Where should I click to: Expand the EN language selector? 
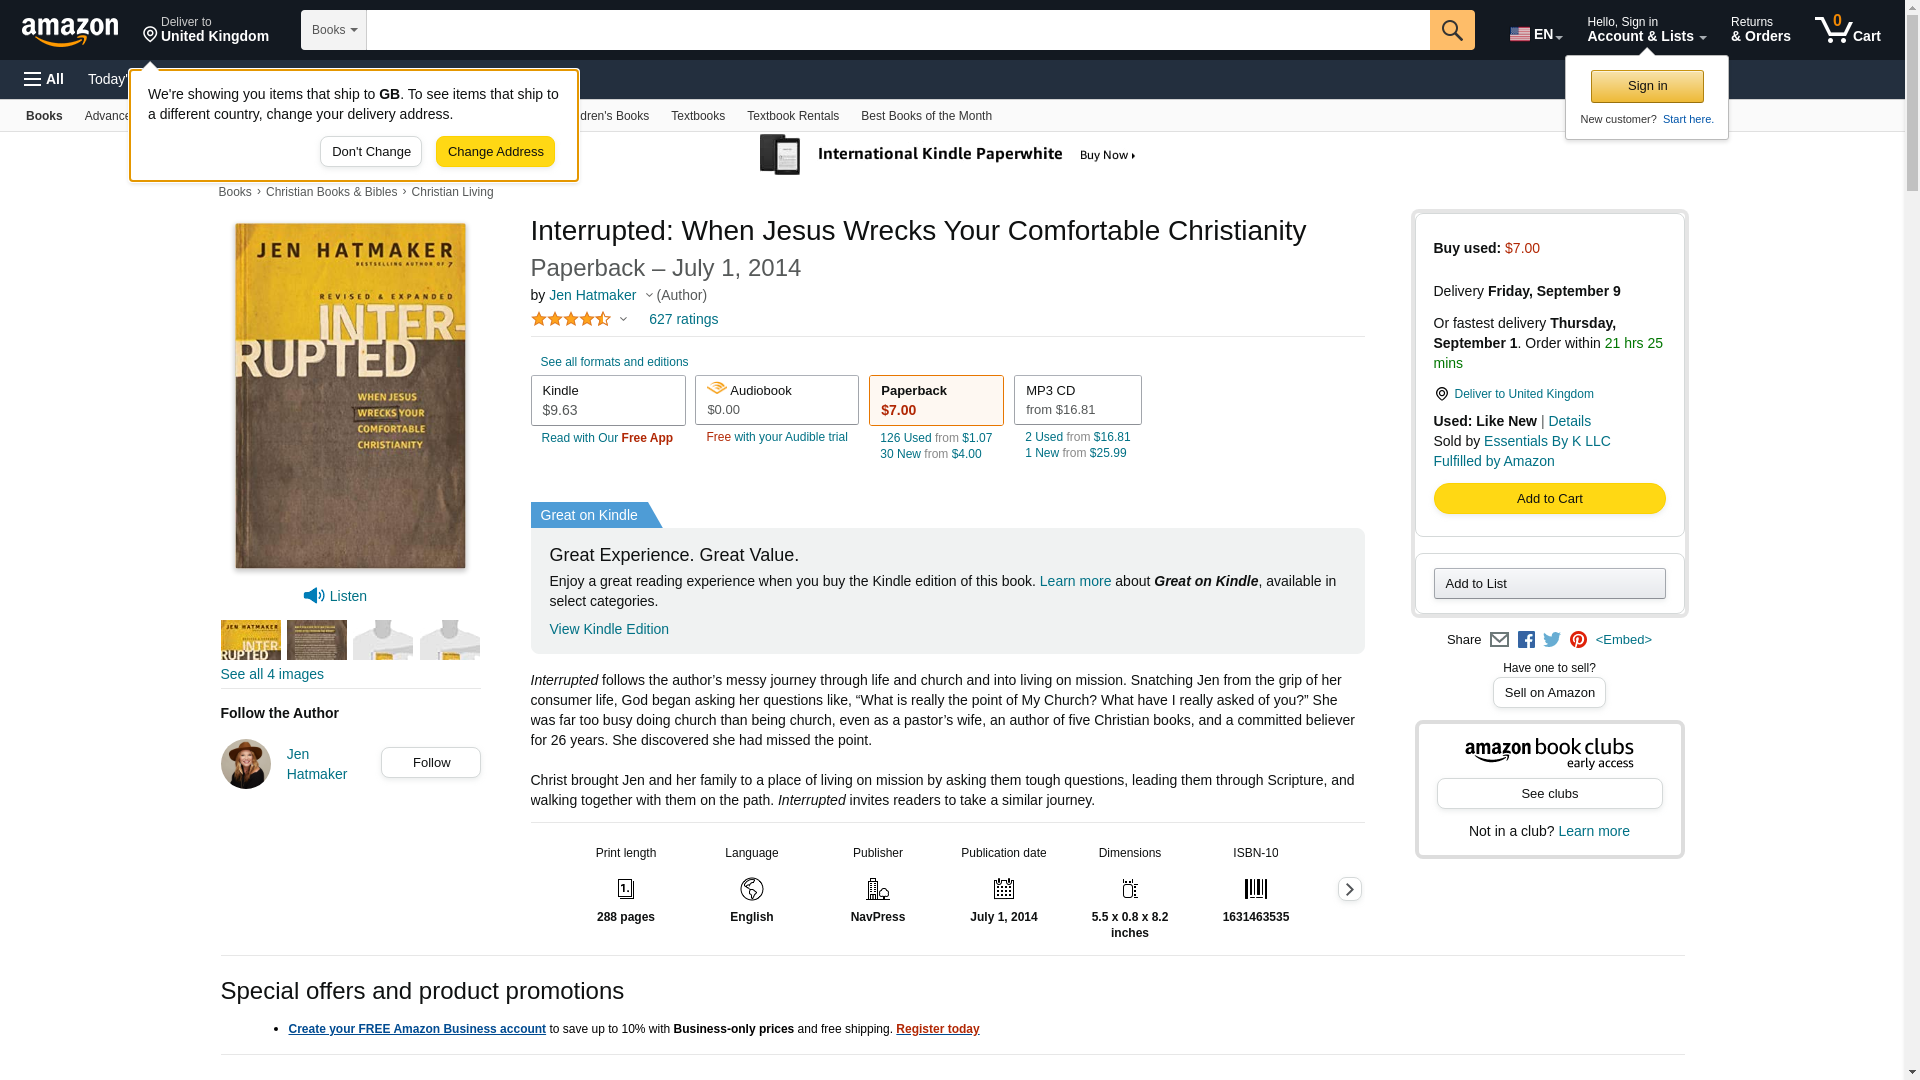coord(1536,34)
